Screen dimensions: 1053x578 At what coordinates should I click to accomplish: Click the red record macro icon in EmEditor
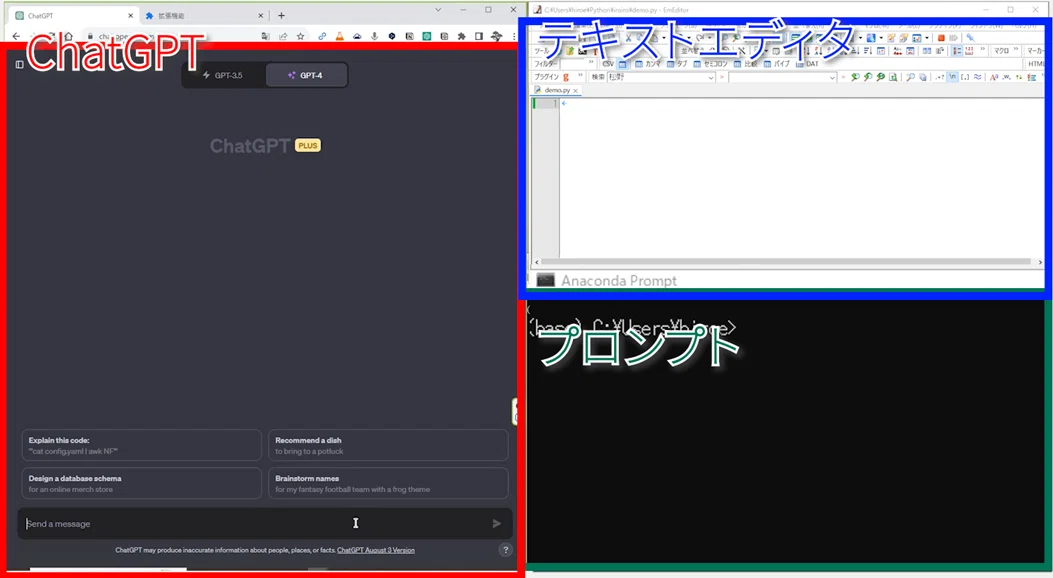coord(941,38)
